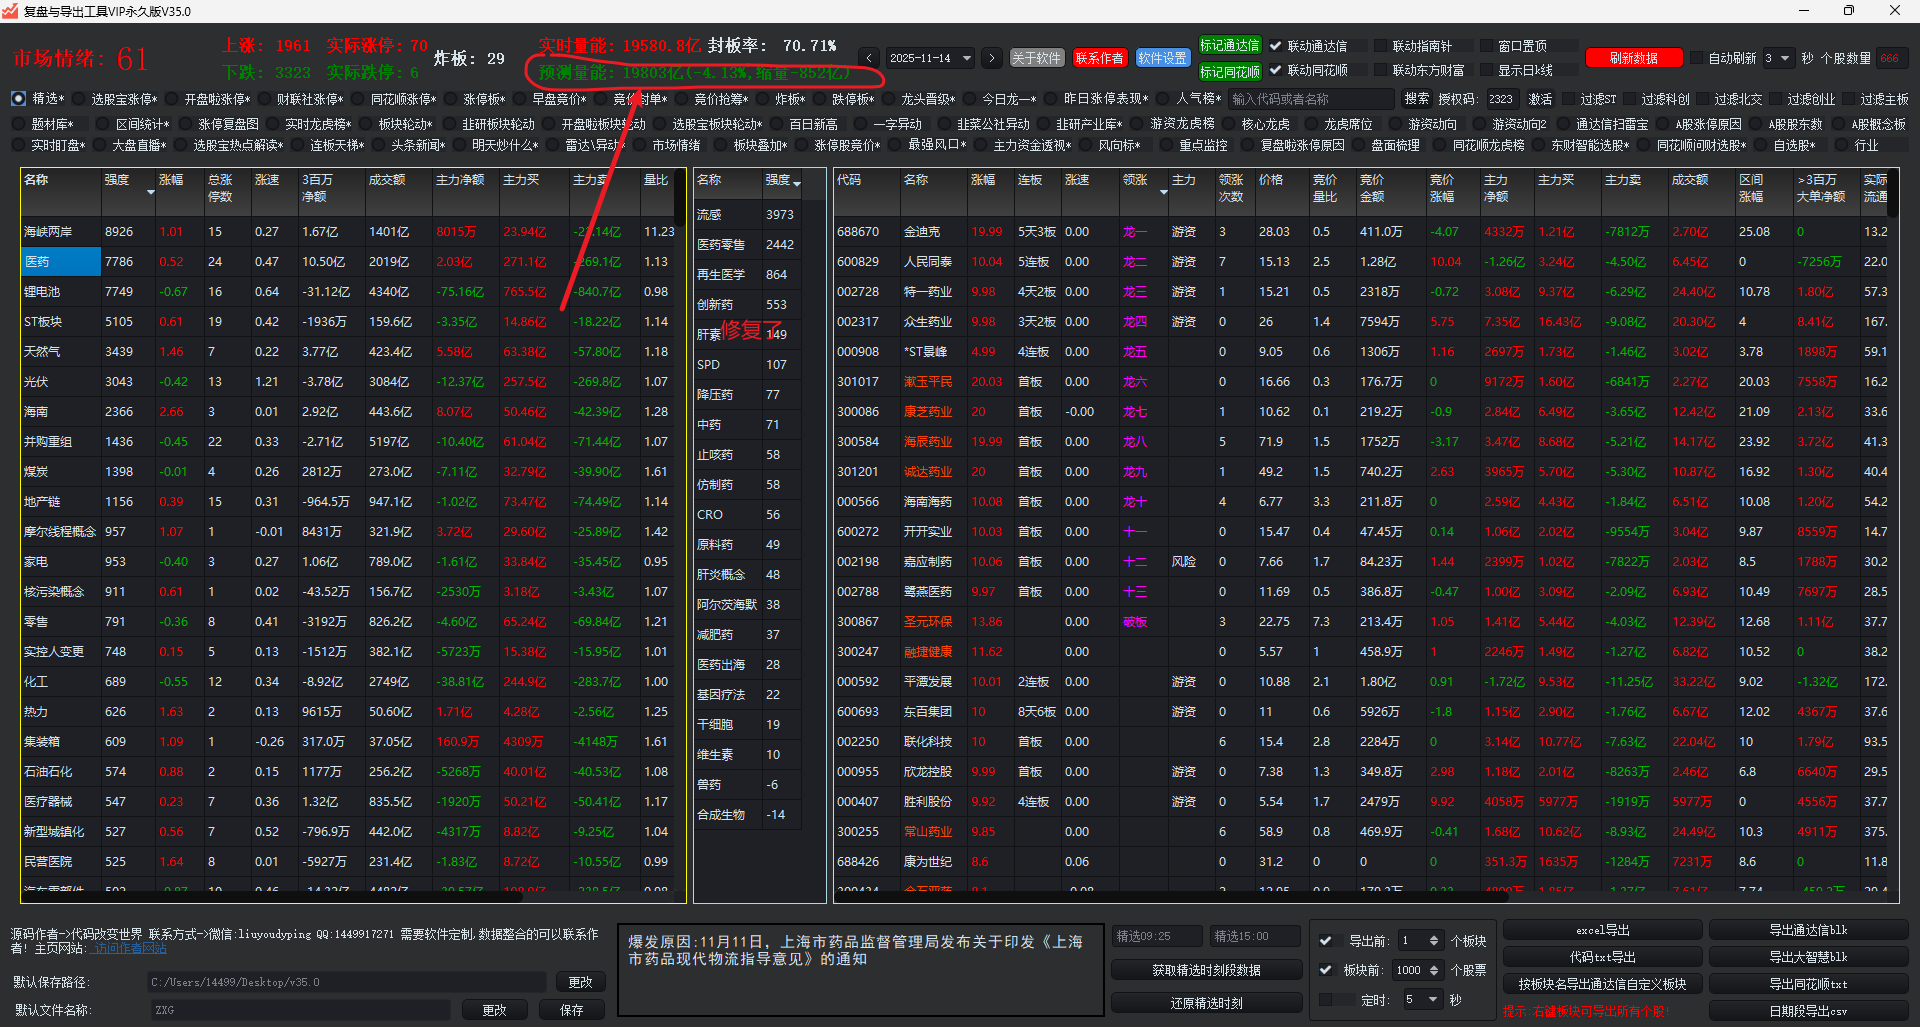
Task: Click the green 标记通达信 button
Action: [1230, 46]
